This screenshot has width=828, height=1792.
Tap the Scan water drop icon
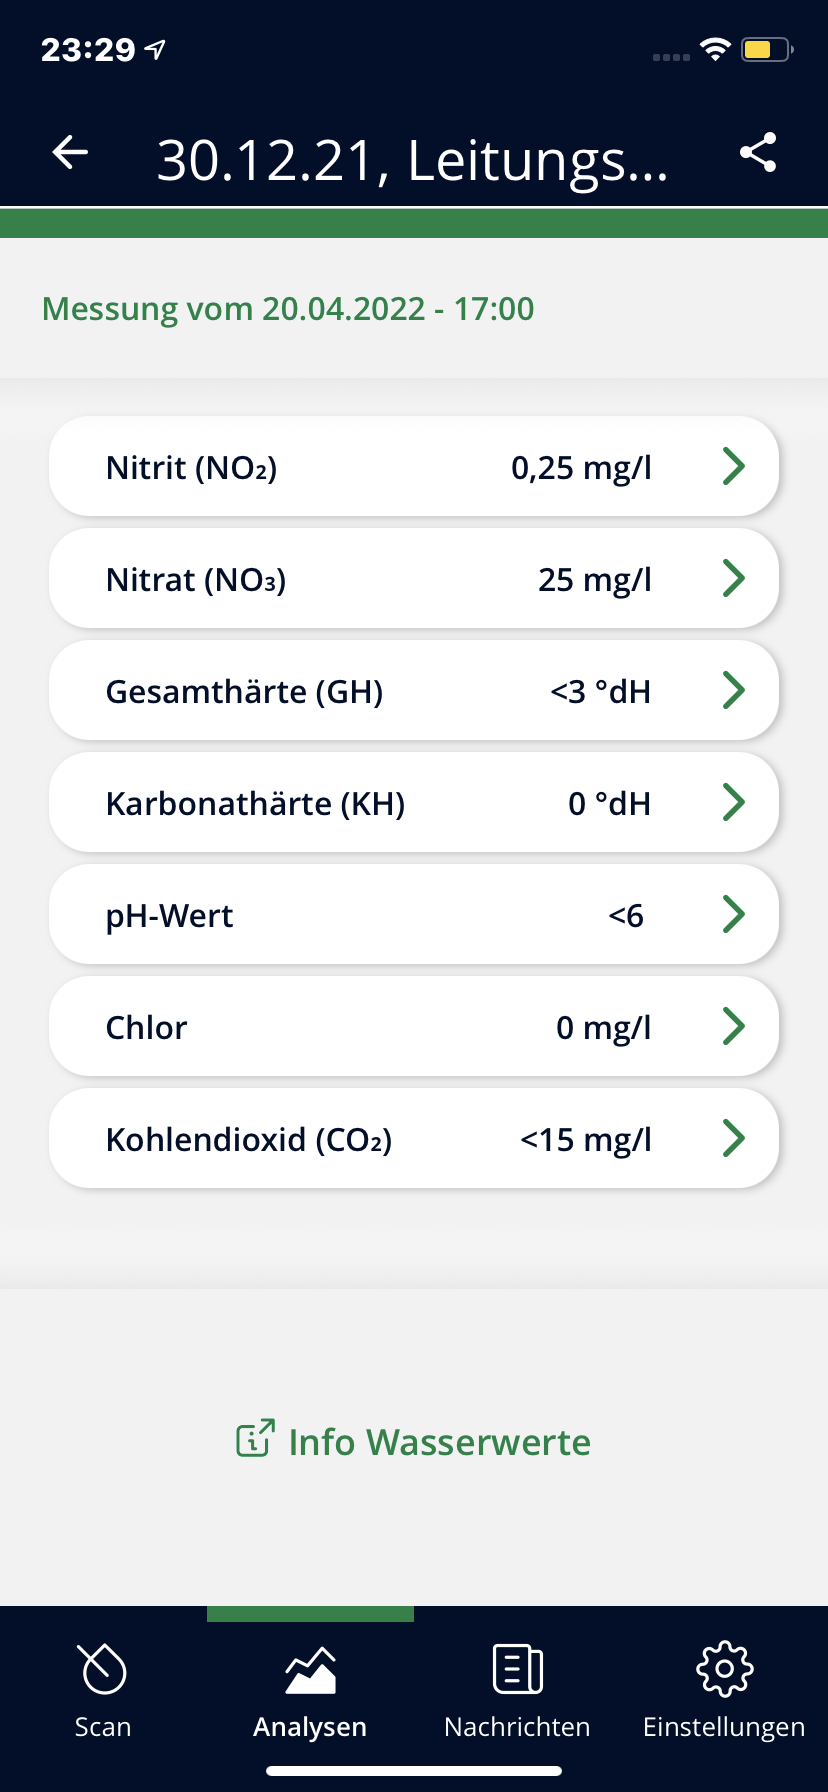click(103, 1669)
